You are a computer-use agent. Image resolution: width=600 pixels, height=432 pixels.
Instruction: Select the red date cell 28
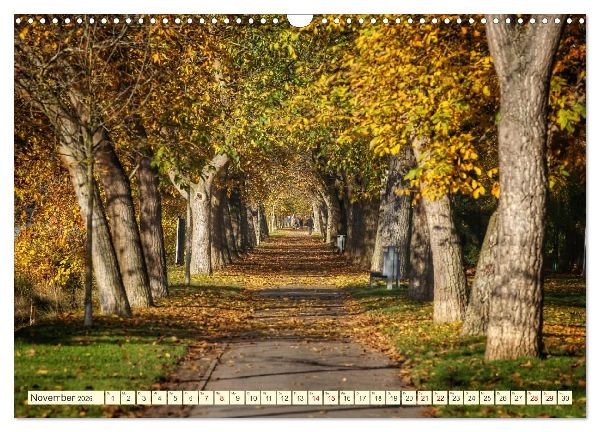tap(534, 398)
